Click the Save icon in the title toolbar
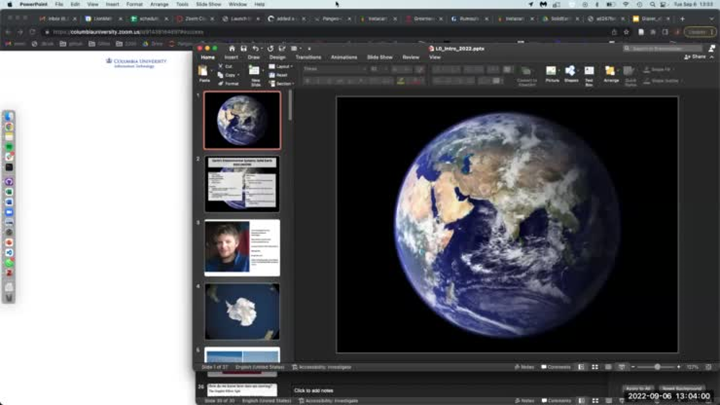The image size is (720, 405). click(243, 48)
